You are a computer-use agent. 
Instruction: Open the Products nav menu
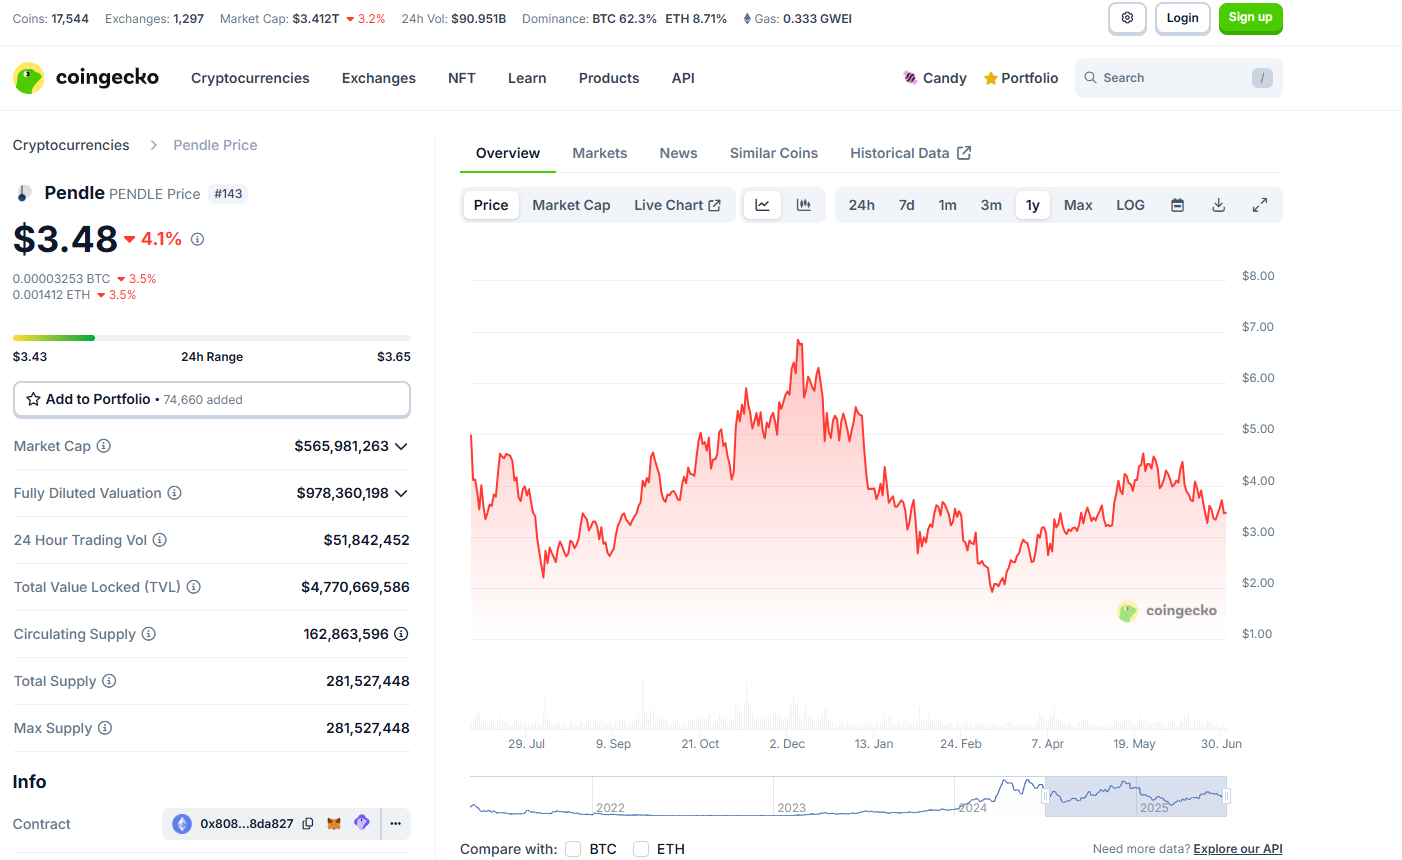pyautogui.click(x=609, y=78)
